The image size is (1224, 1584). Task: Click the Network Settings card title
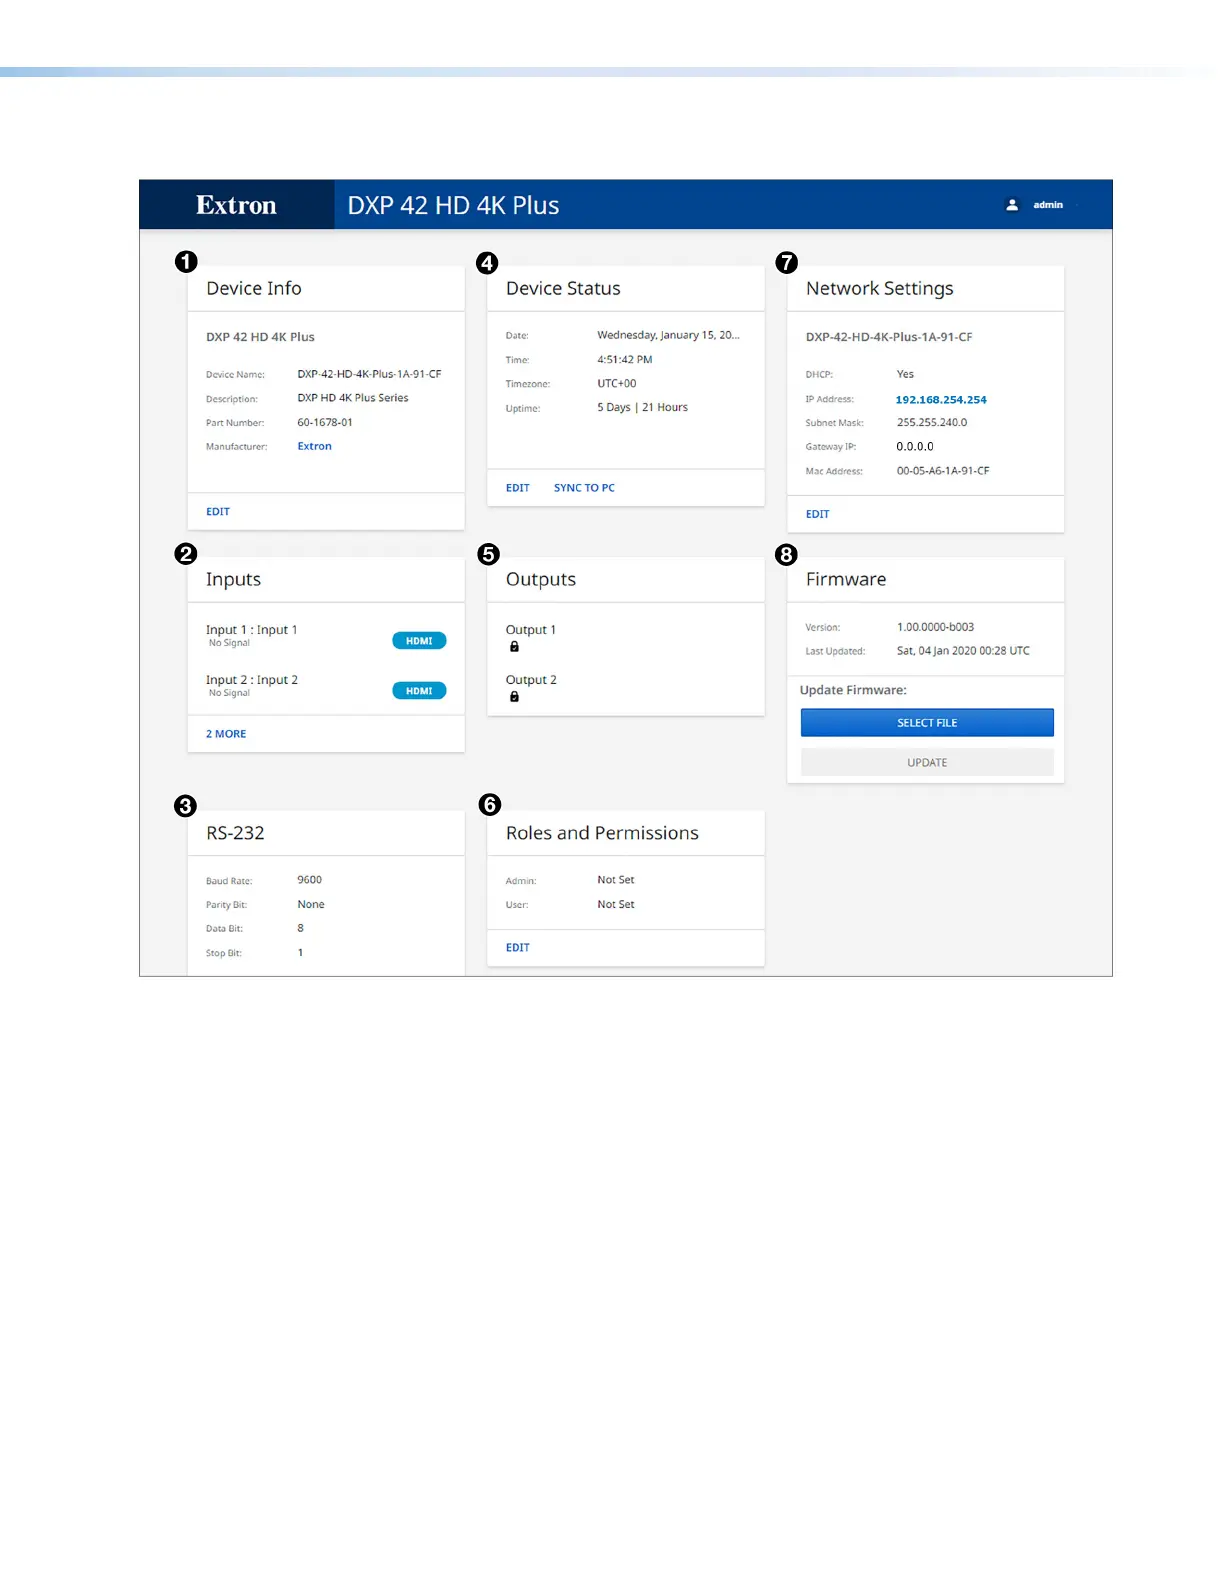click(880, 288)
